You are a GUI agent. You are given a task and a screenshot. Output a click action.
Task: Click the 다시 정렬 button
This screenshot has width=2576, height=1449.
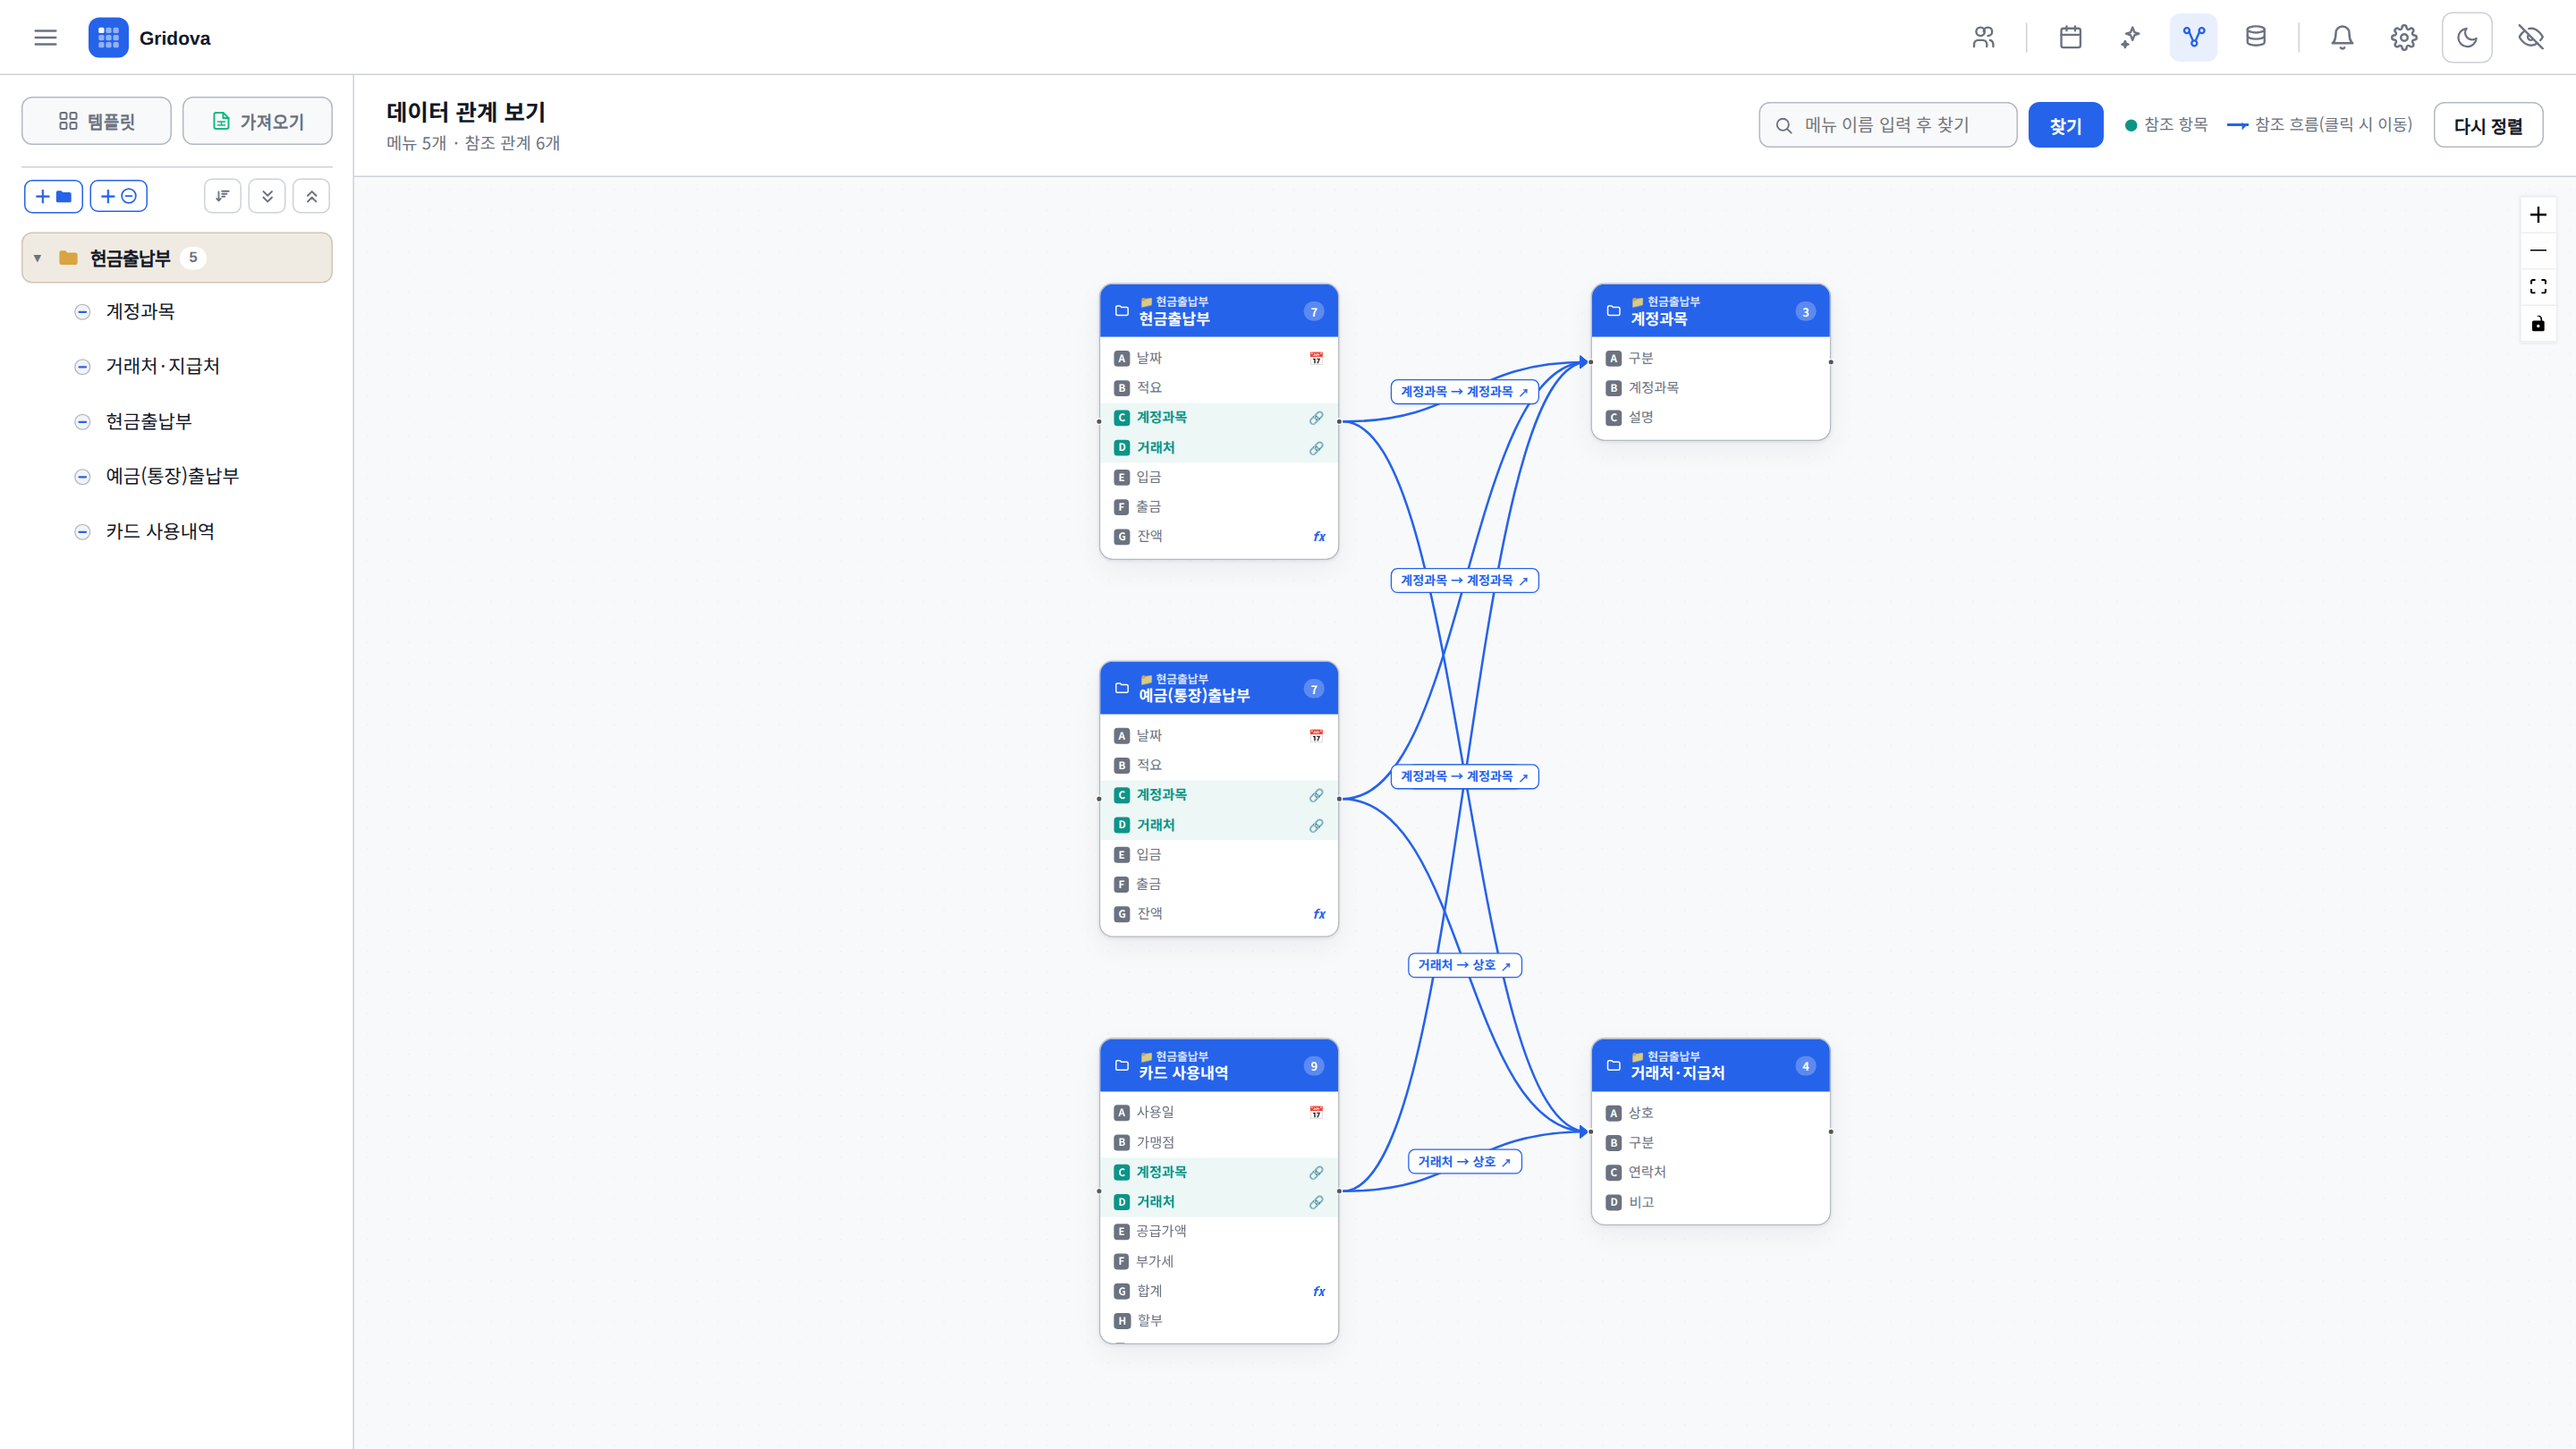(2488, 125)
